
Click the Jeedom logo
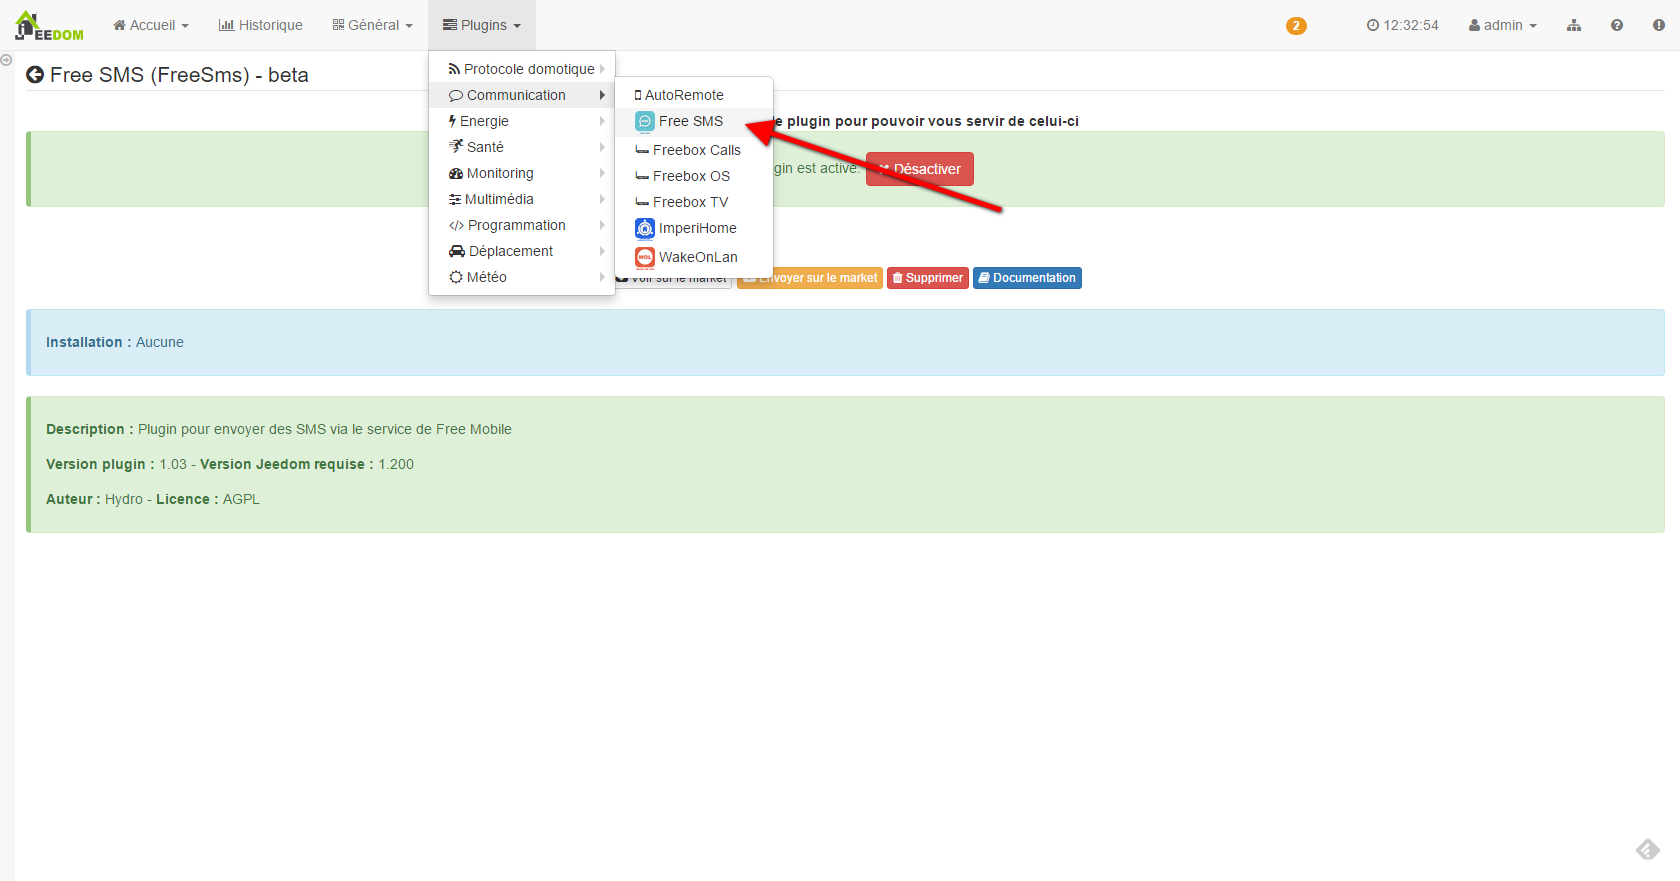click(49, 26)
